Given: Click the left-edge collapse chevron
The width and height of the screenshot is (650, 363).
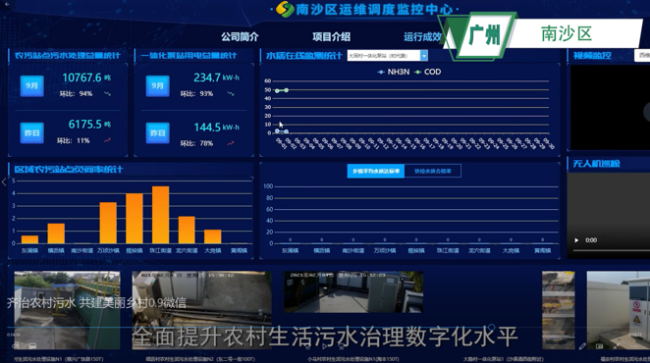Looking at the screenshot, I should (x=4, y=182).
